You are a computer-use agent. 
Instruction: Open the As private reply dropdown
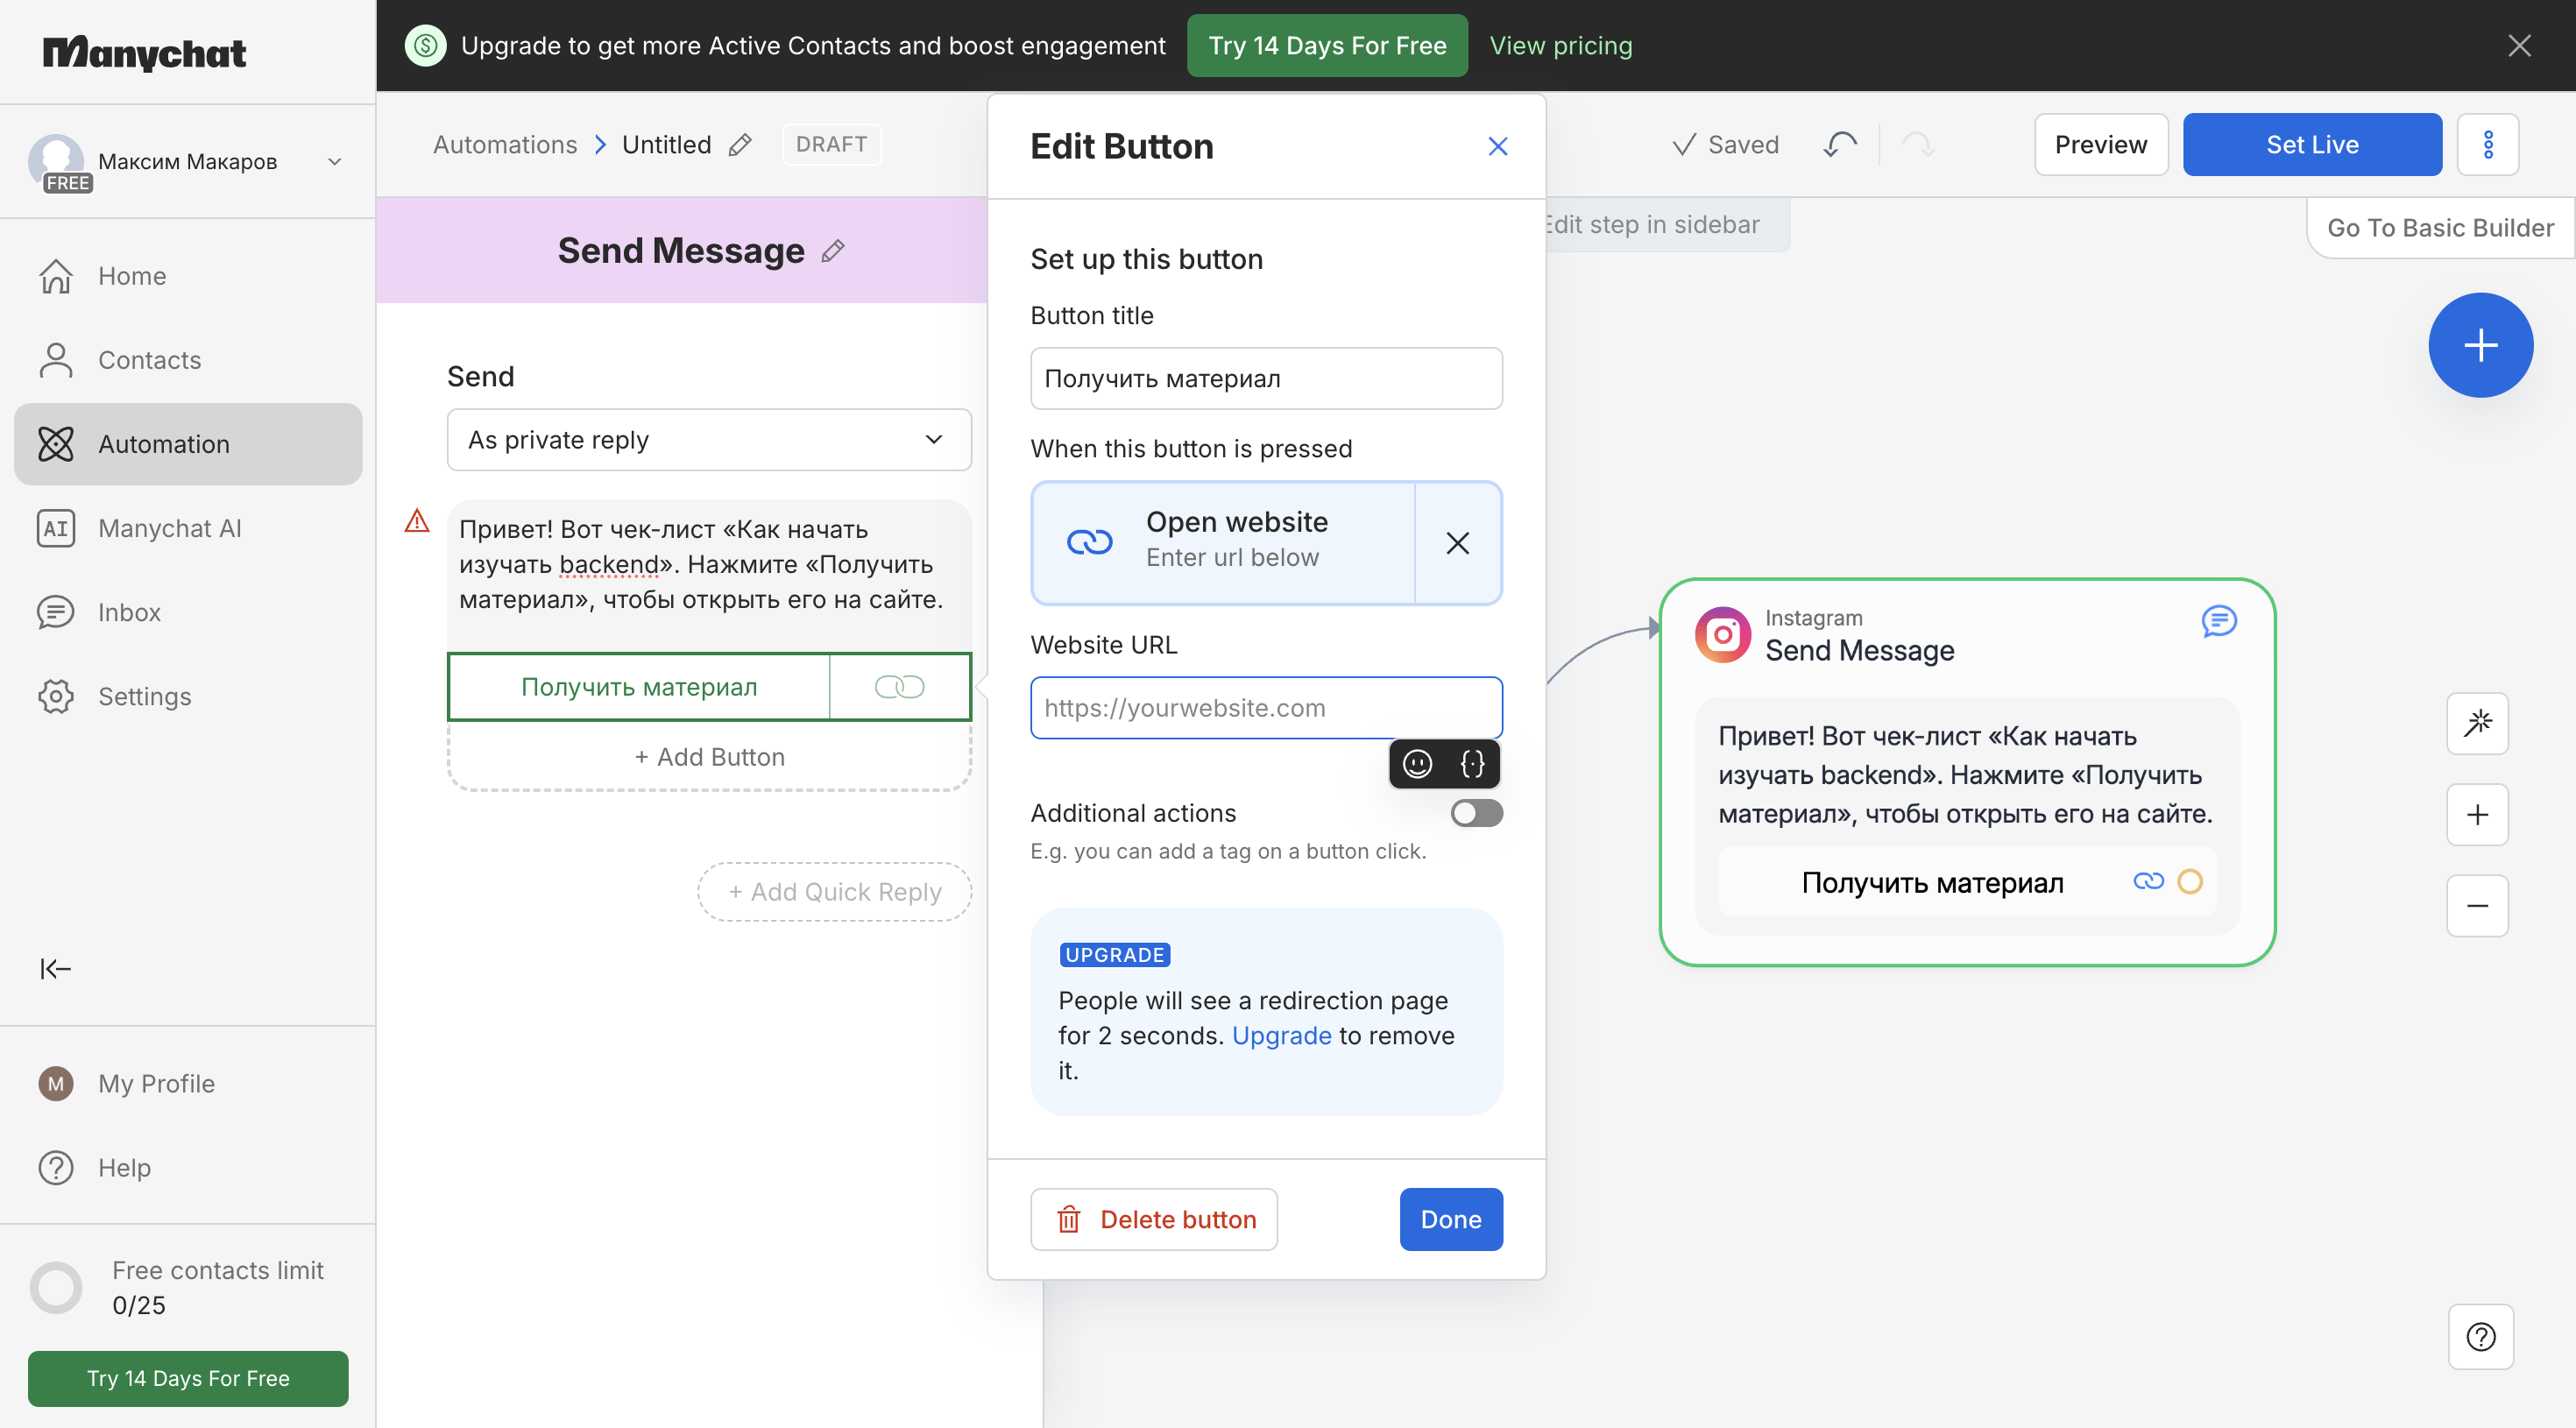click(x=709, y=439)
